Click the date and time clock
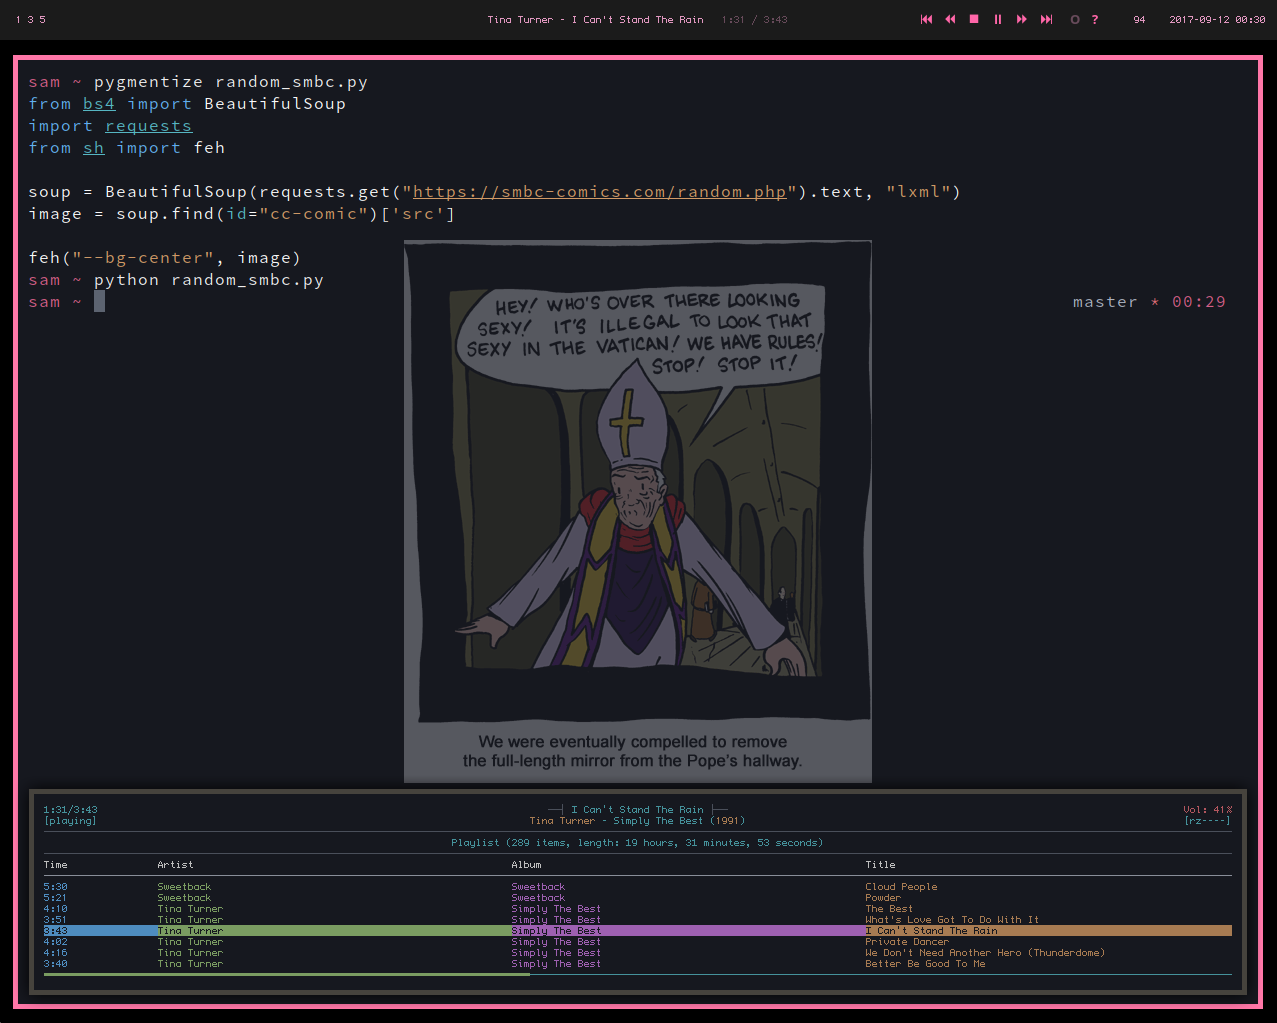Image resolution: width=1277 pixels, height=1023 pixels. tap(1217, 19)
